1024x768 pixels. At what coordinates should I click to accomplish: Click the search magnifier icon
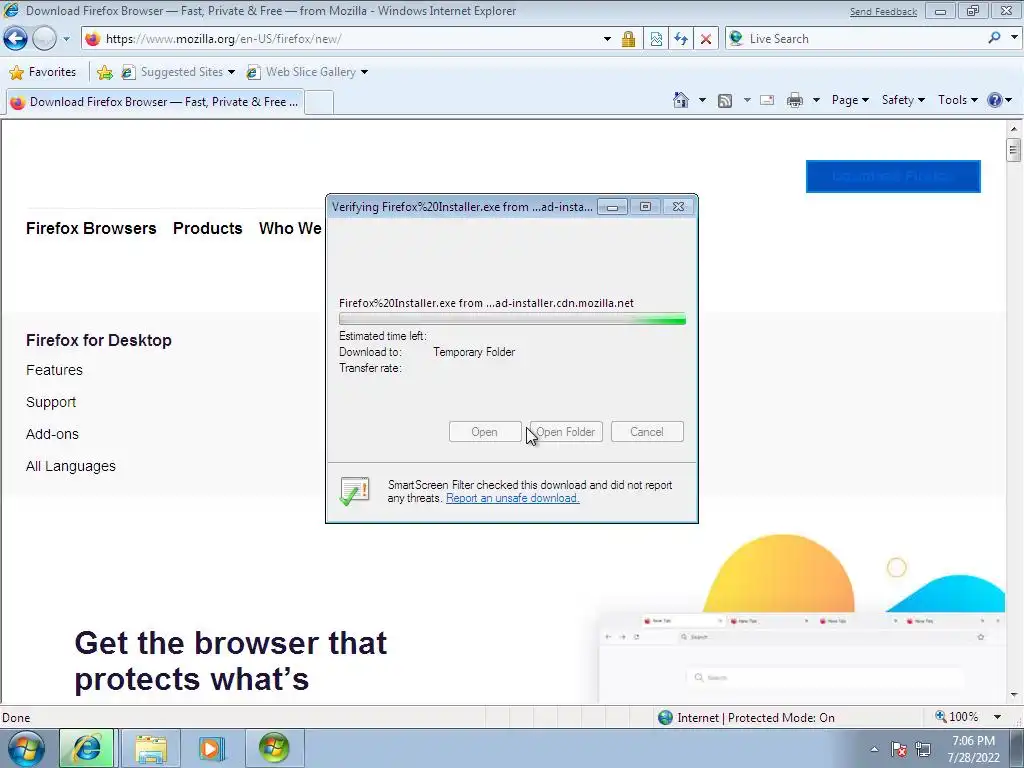994,38
